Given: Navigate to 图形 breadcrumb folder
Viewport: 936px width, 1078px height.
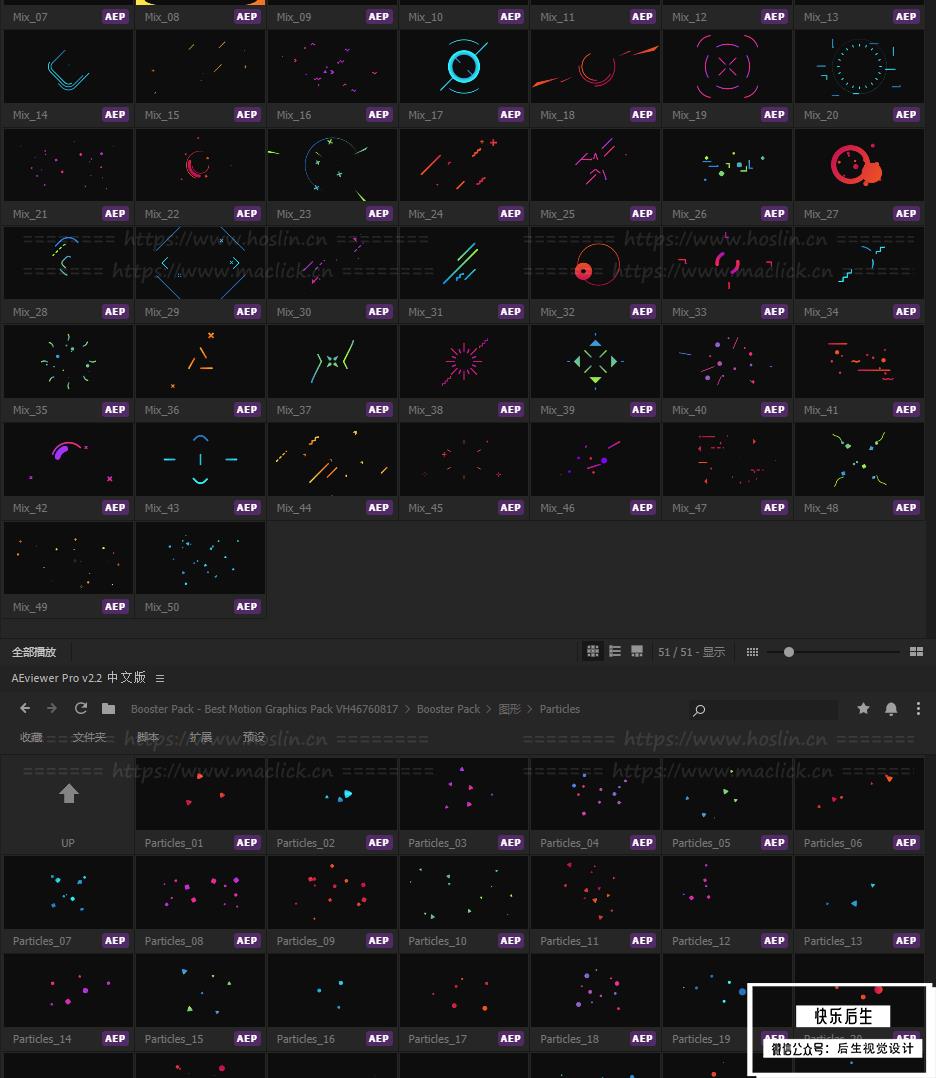Looking at the screenshot, I should pyautogui.click(x=510, y=709).
